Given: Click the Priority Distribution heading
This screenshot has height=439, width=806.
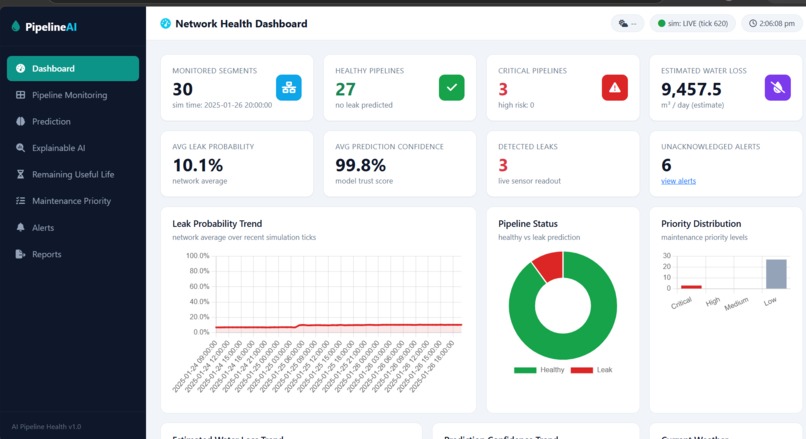Looking at the screenshot, I should coord(701,224).
